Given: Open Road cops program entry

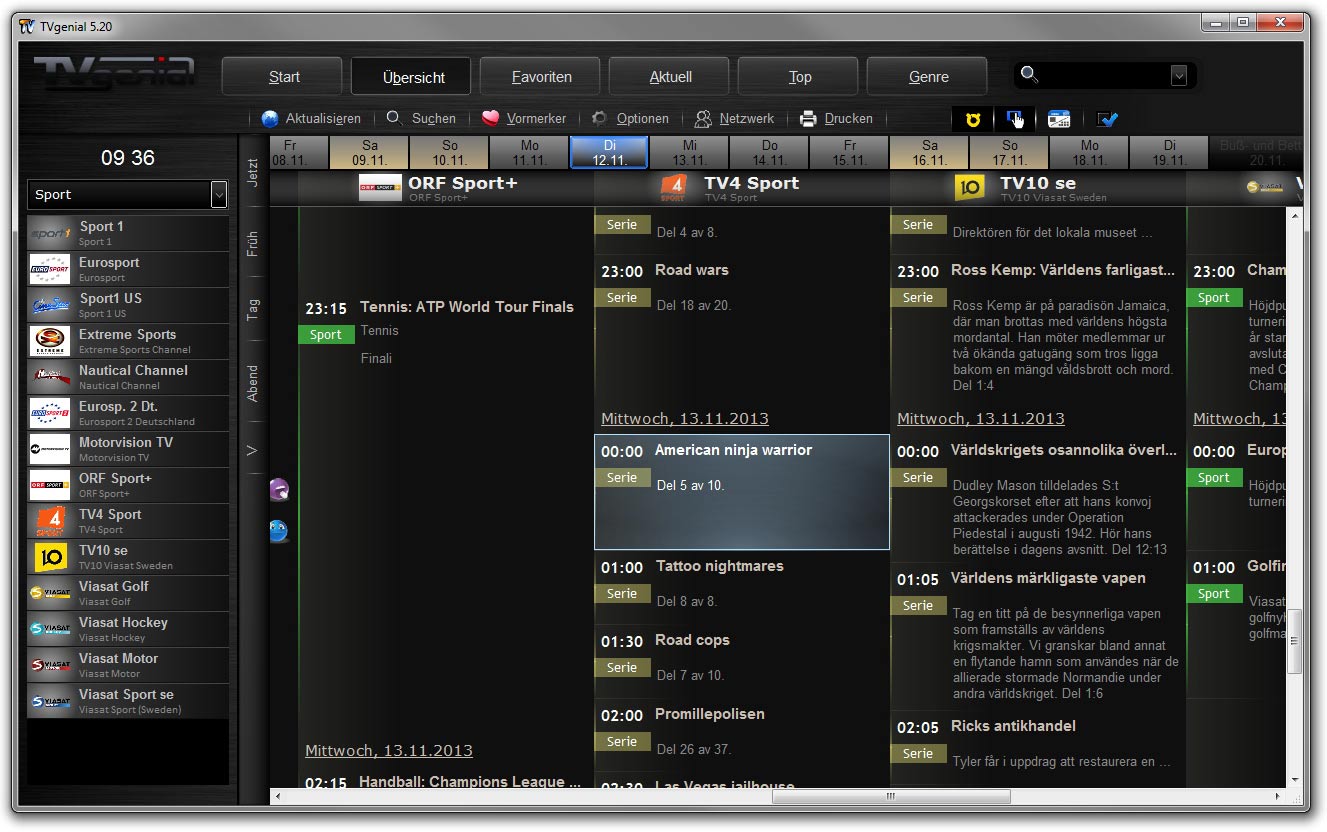Looking at the screenshot, I should [742, 662].
